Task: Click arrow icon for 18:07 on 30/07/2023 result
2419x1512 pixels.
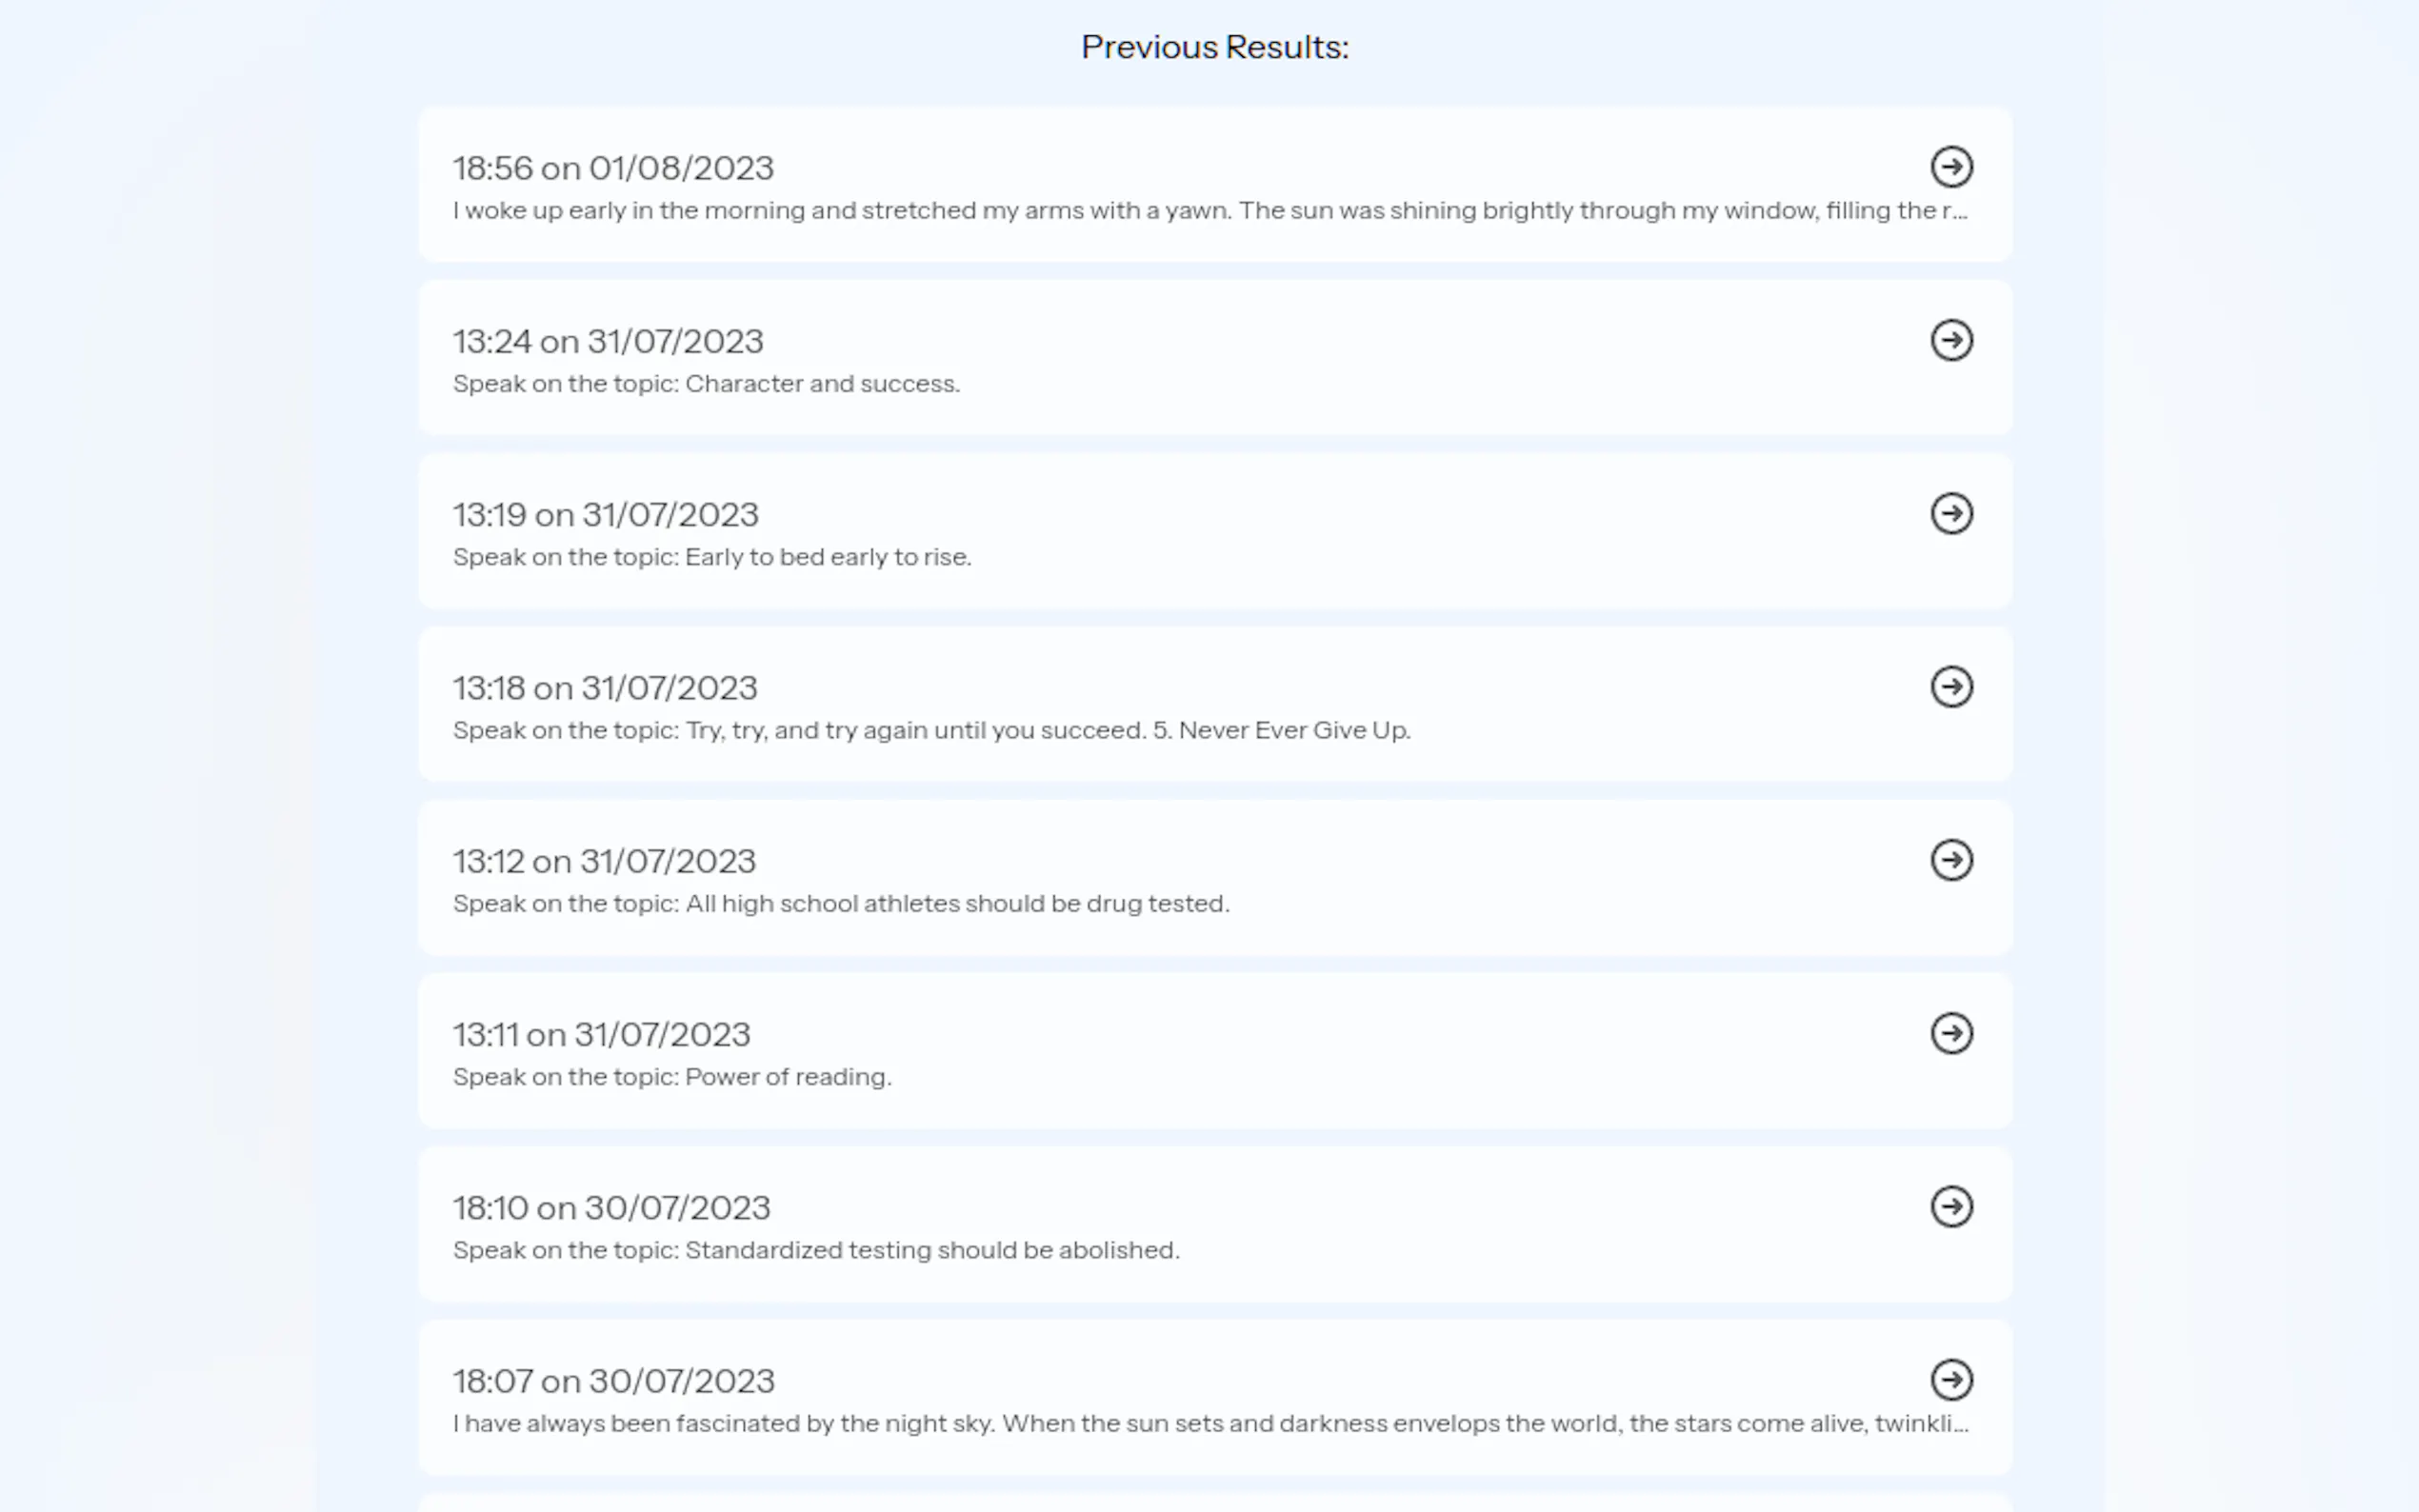Action: click(1950, 1380)
